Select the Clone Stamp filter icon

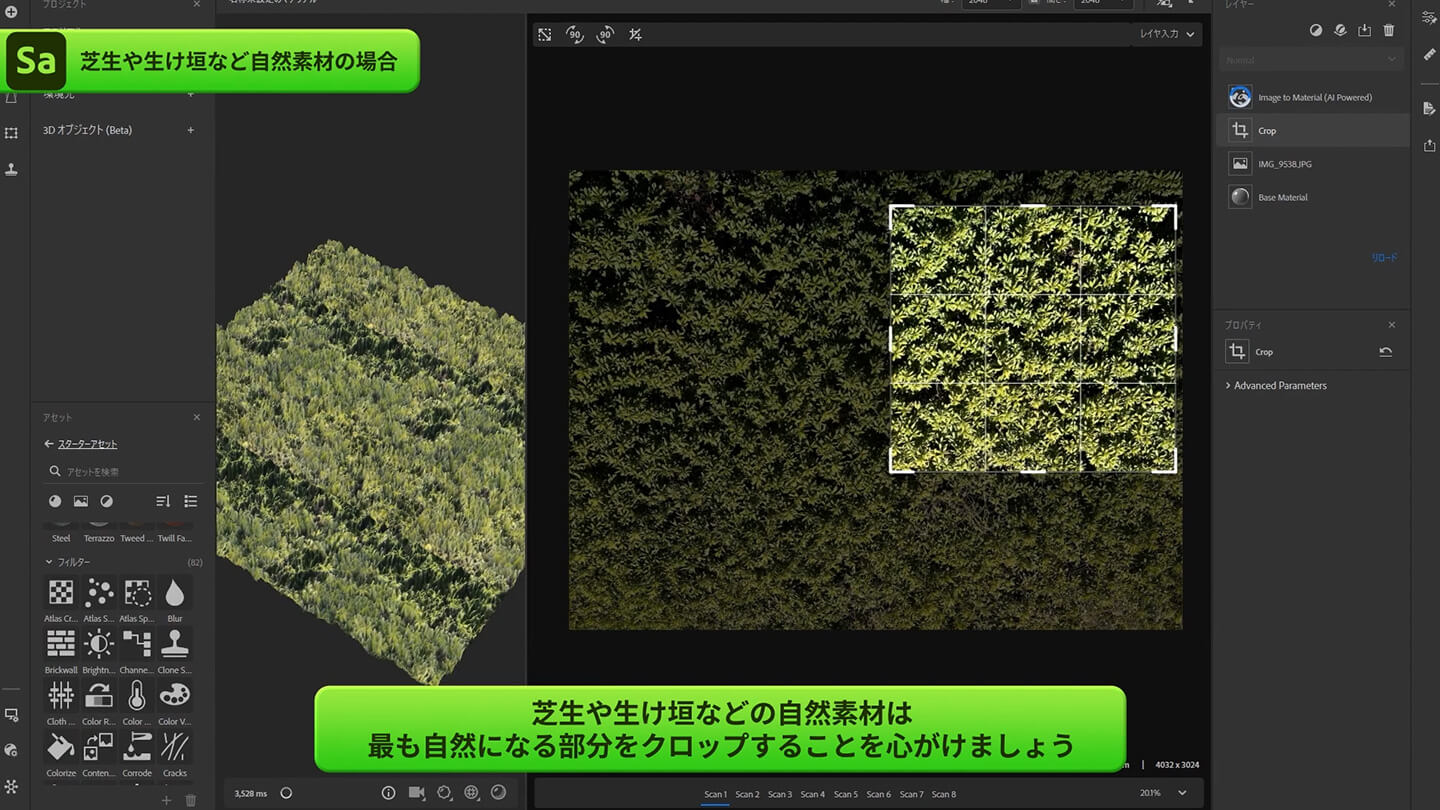pyautogui.click(x=175, y=644)
